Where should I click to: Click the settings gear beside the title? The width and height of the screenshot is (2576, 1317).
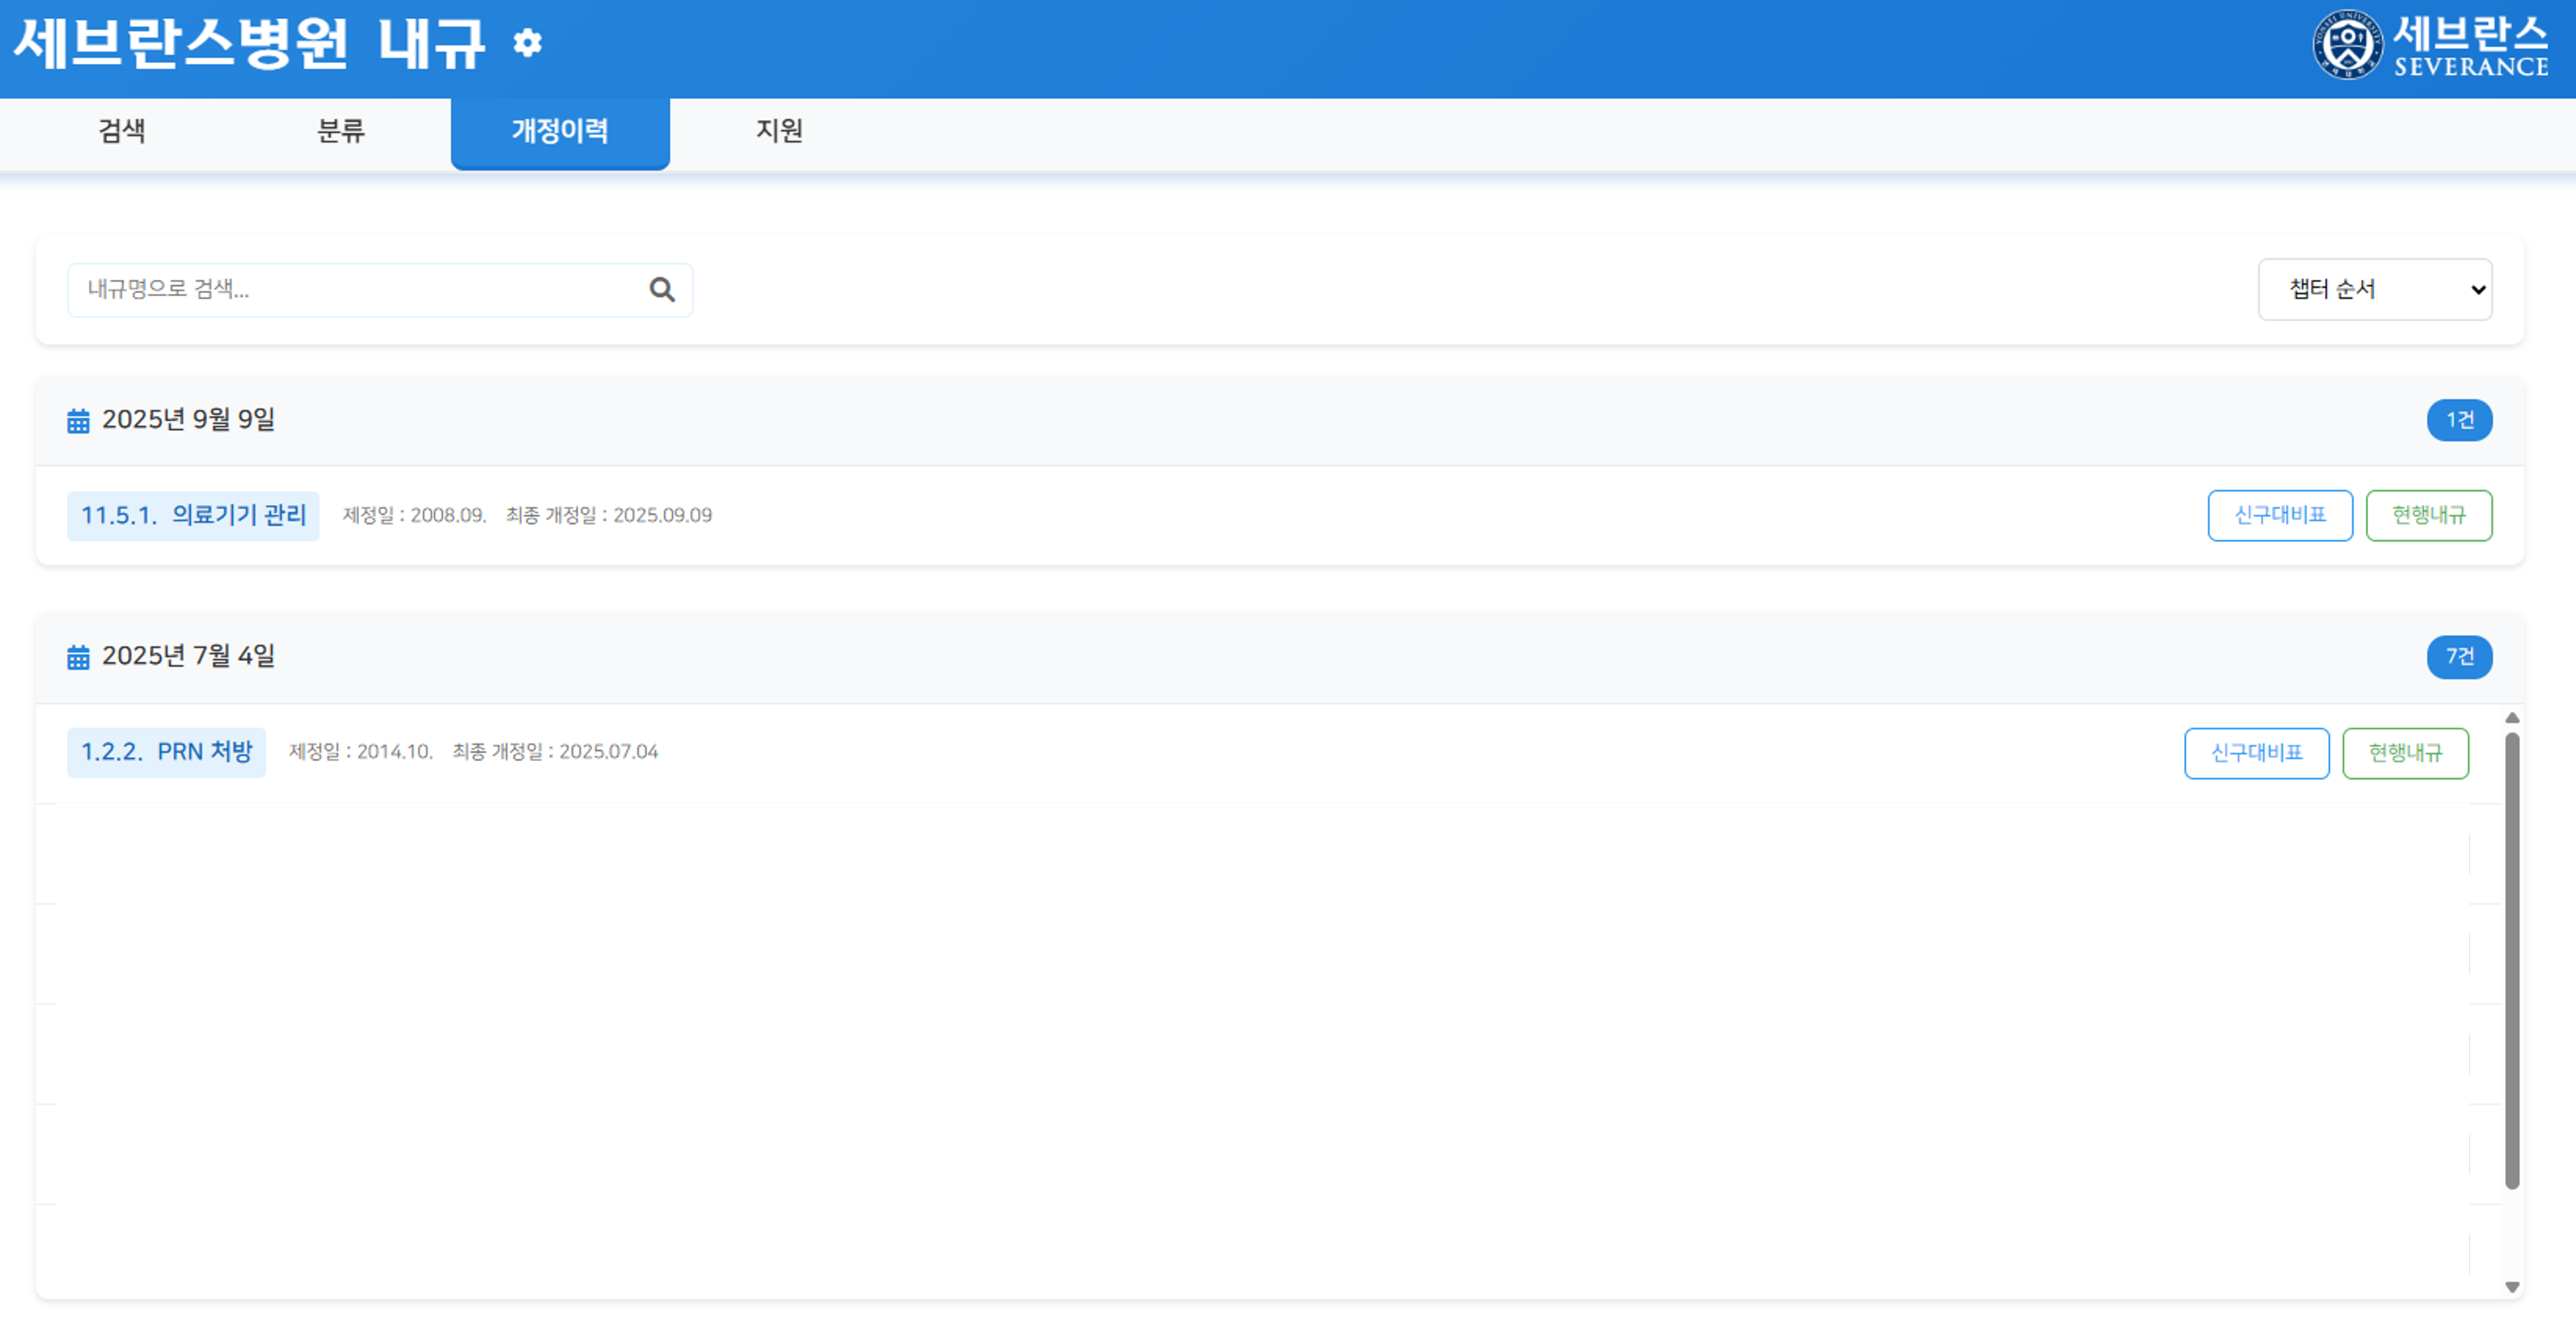pos(527,43)
